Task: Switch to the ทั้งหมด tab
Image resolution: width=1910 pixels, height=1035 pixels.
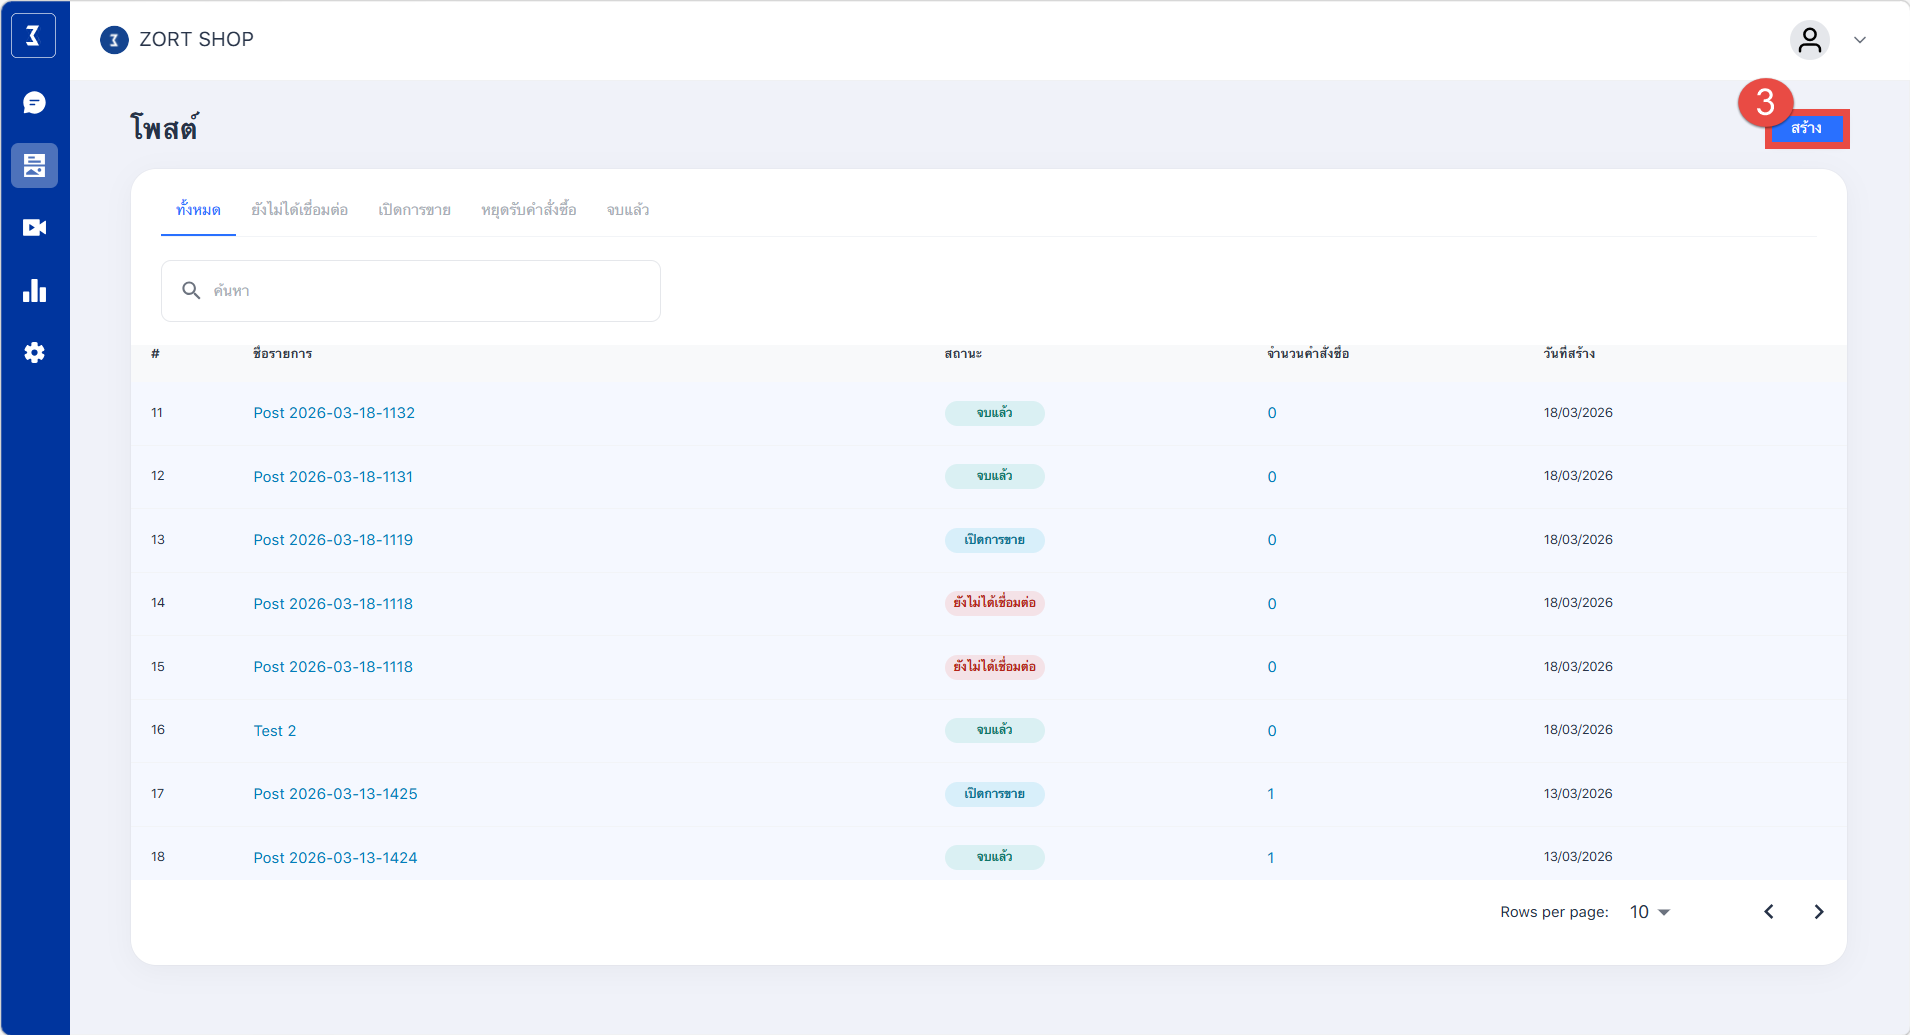Action: pyautogui.click(x=198, y=210)
